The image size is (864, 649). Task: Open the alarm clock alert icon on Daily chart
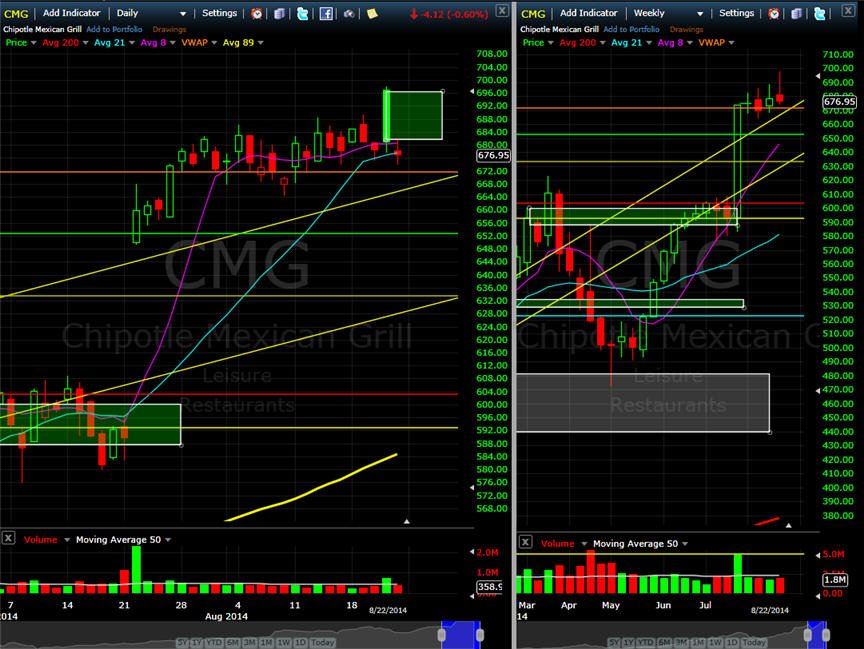(256, 13)
